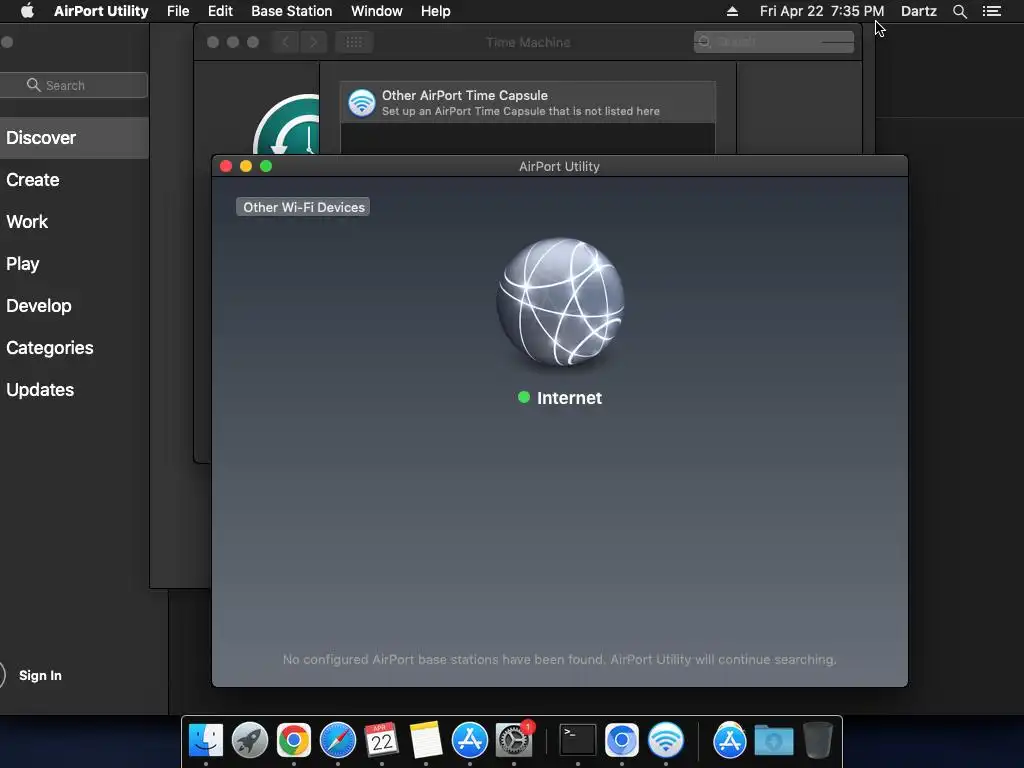Open the Downloads folder in the Dock
1024x768 pixels.
774,740
